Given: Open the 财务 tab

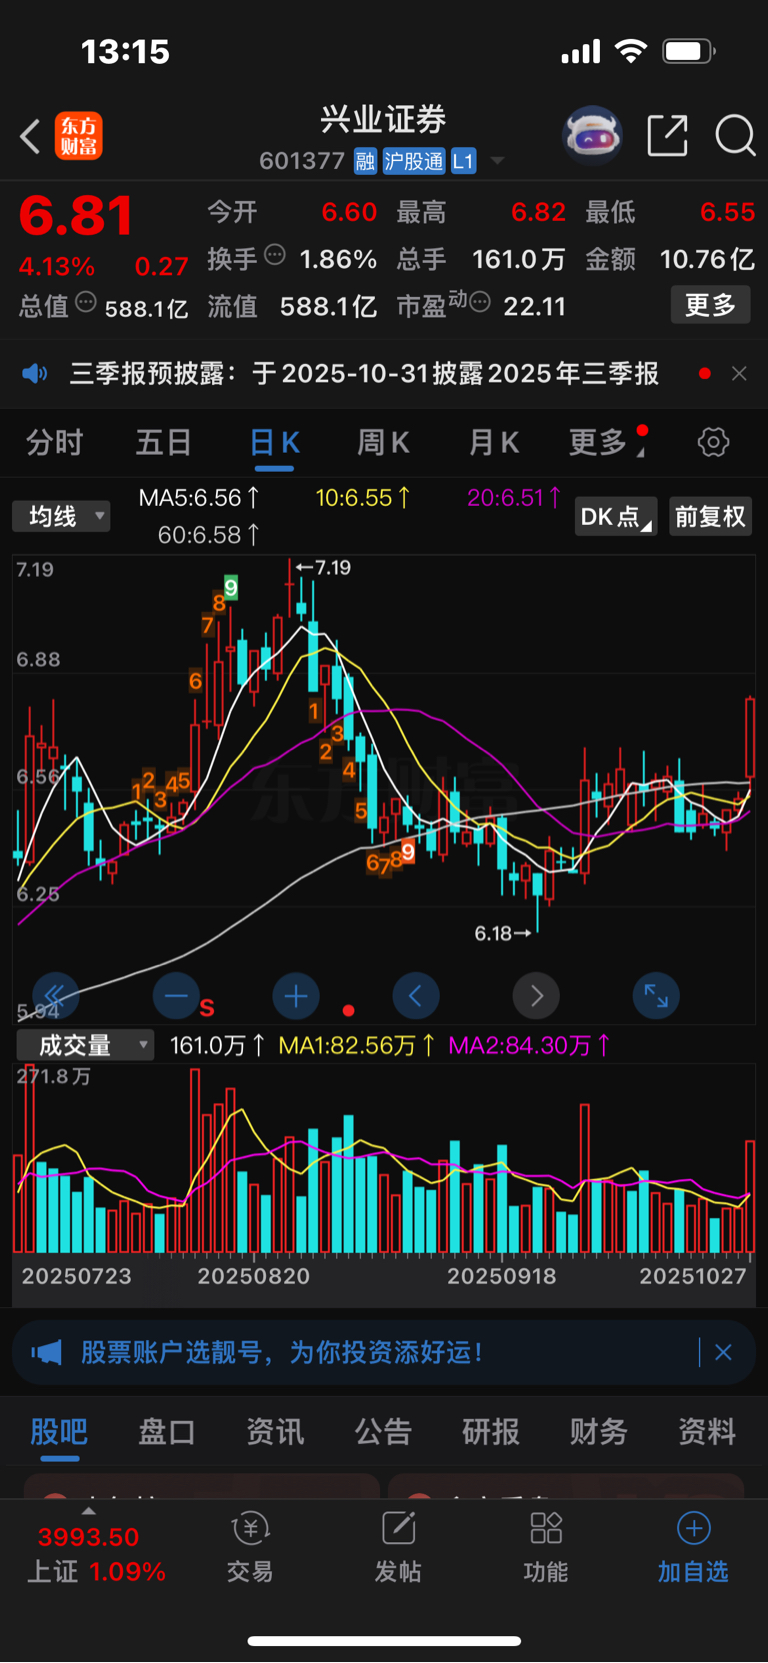Looking at the screenshot, I should tap(599, 1432).
